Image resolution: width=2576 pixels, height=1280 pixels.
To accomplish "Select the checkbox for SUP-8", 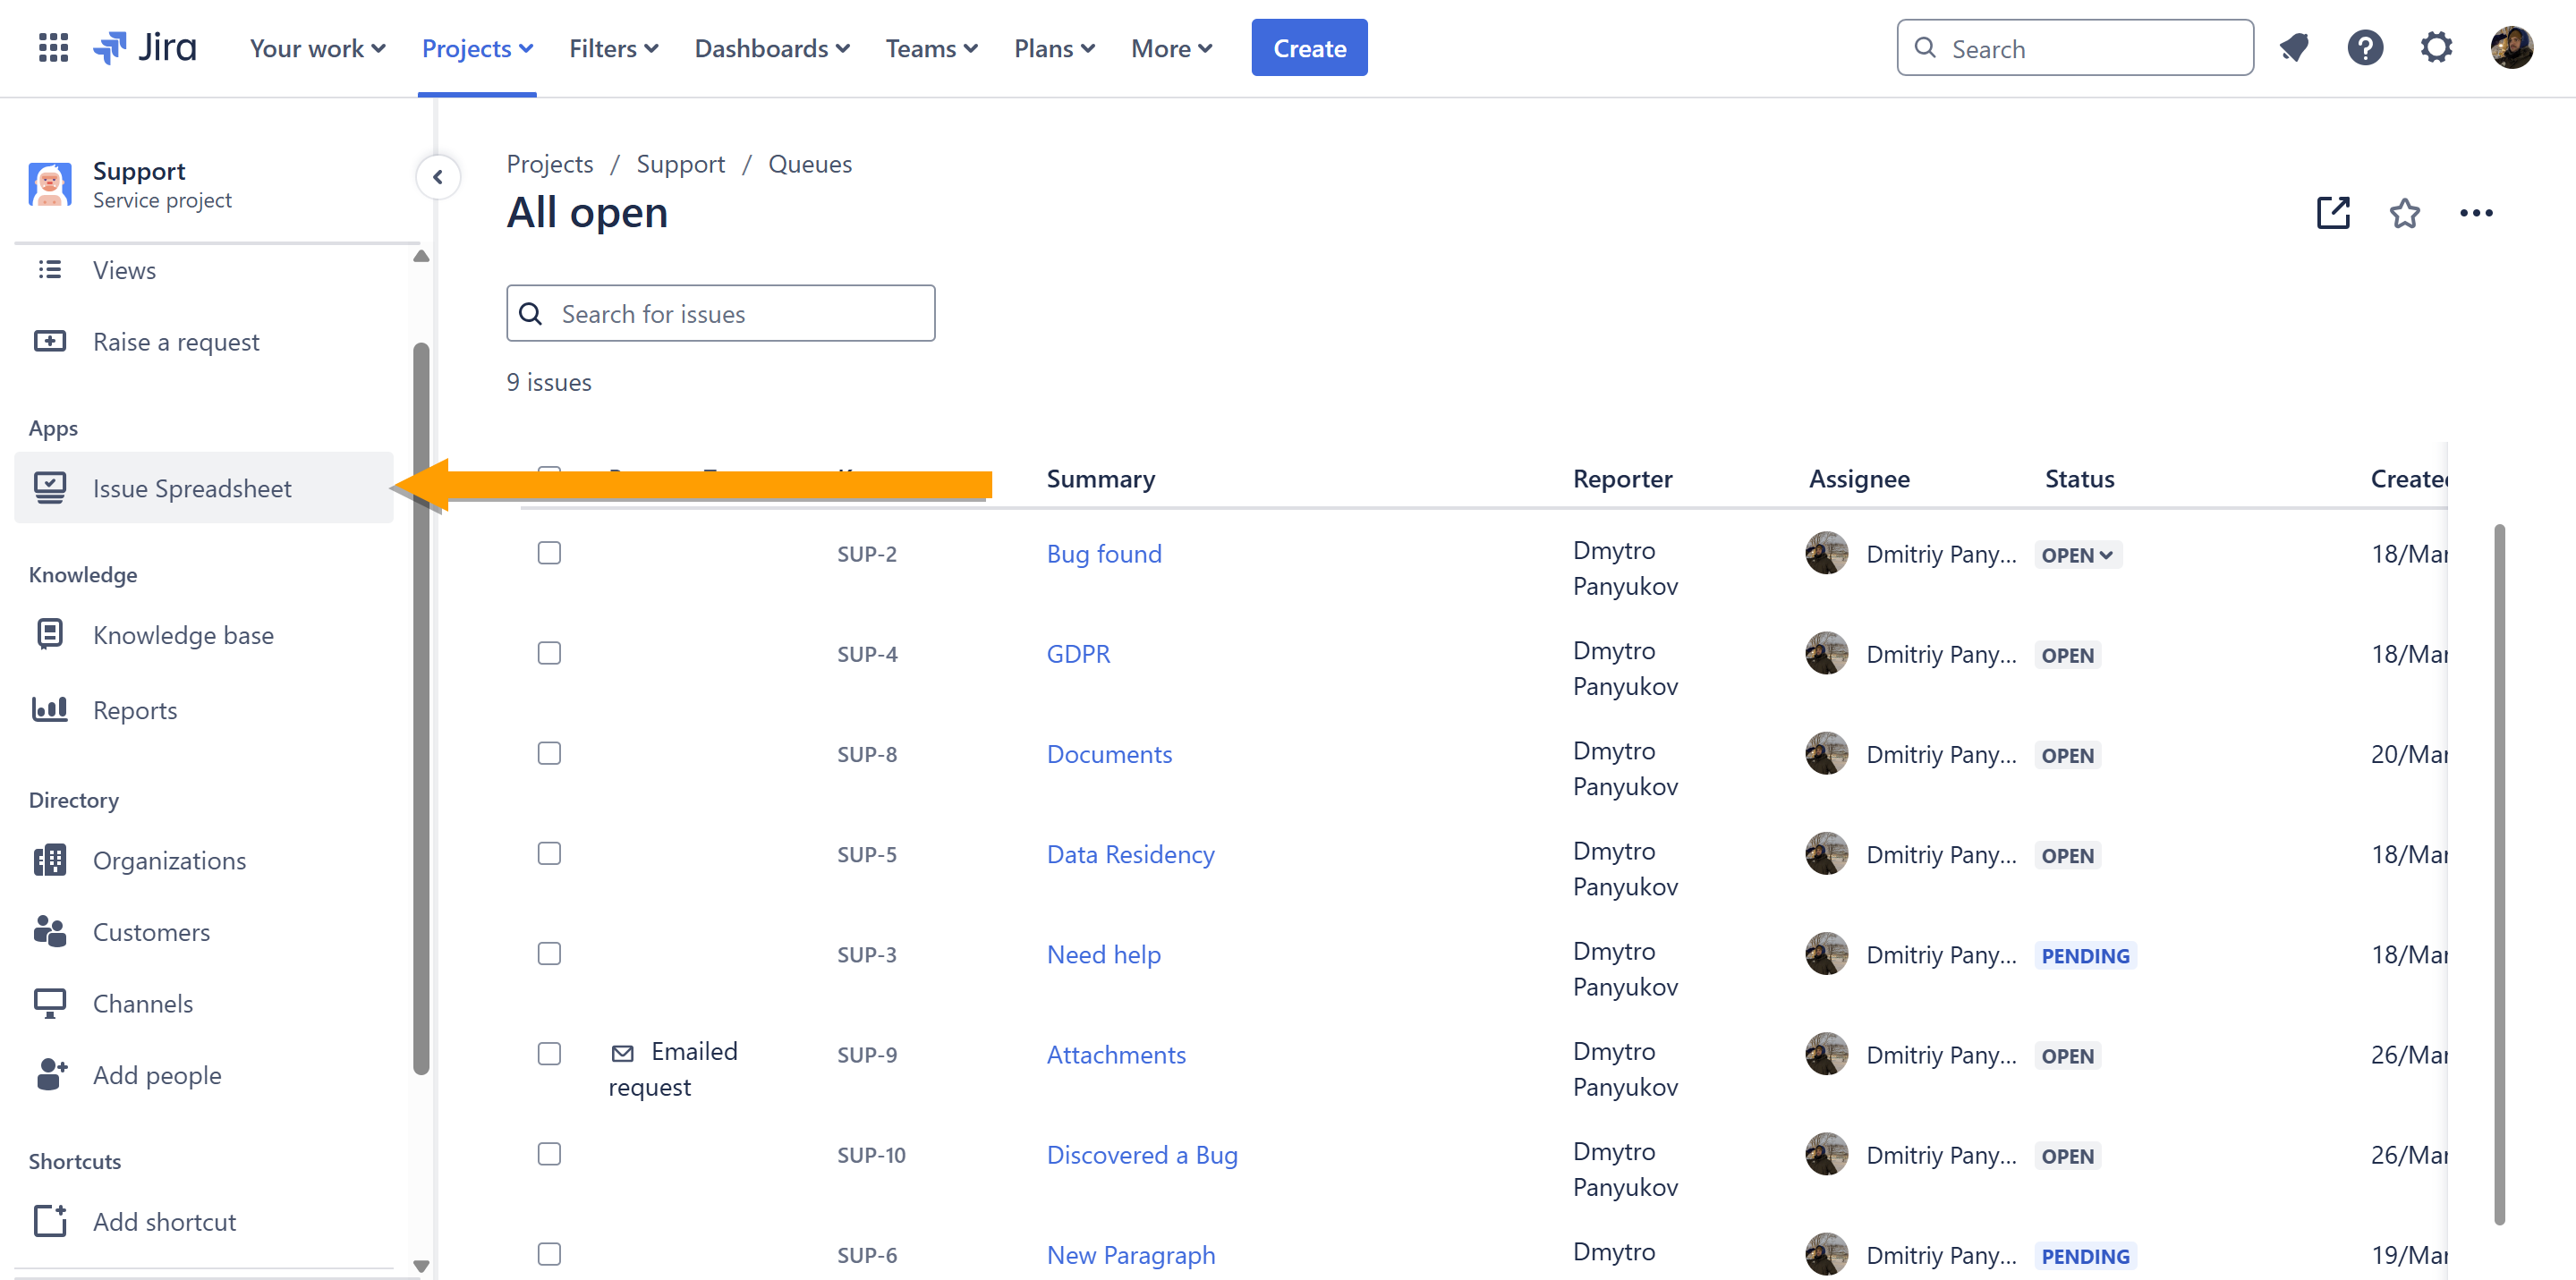I will pos(549,753).
